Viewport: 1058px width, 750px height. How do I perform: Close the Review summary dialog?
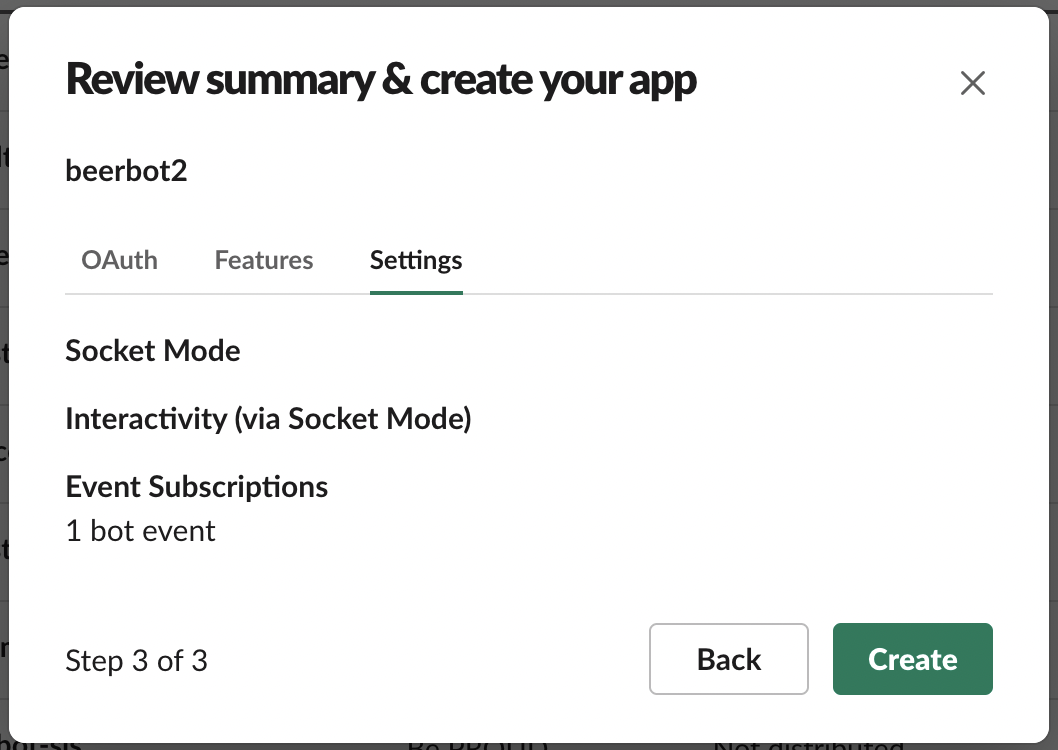click(x=972, y=83)
